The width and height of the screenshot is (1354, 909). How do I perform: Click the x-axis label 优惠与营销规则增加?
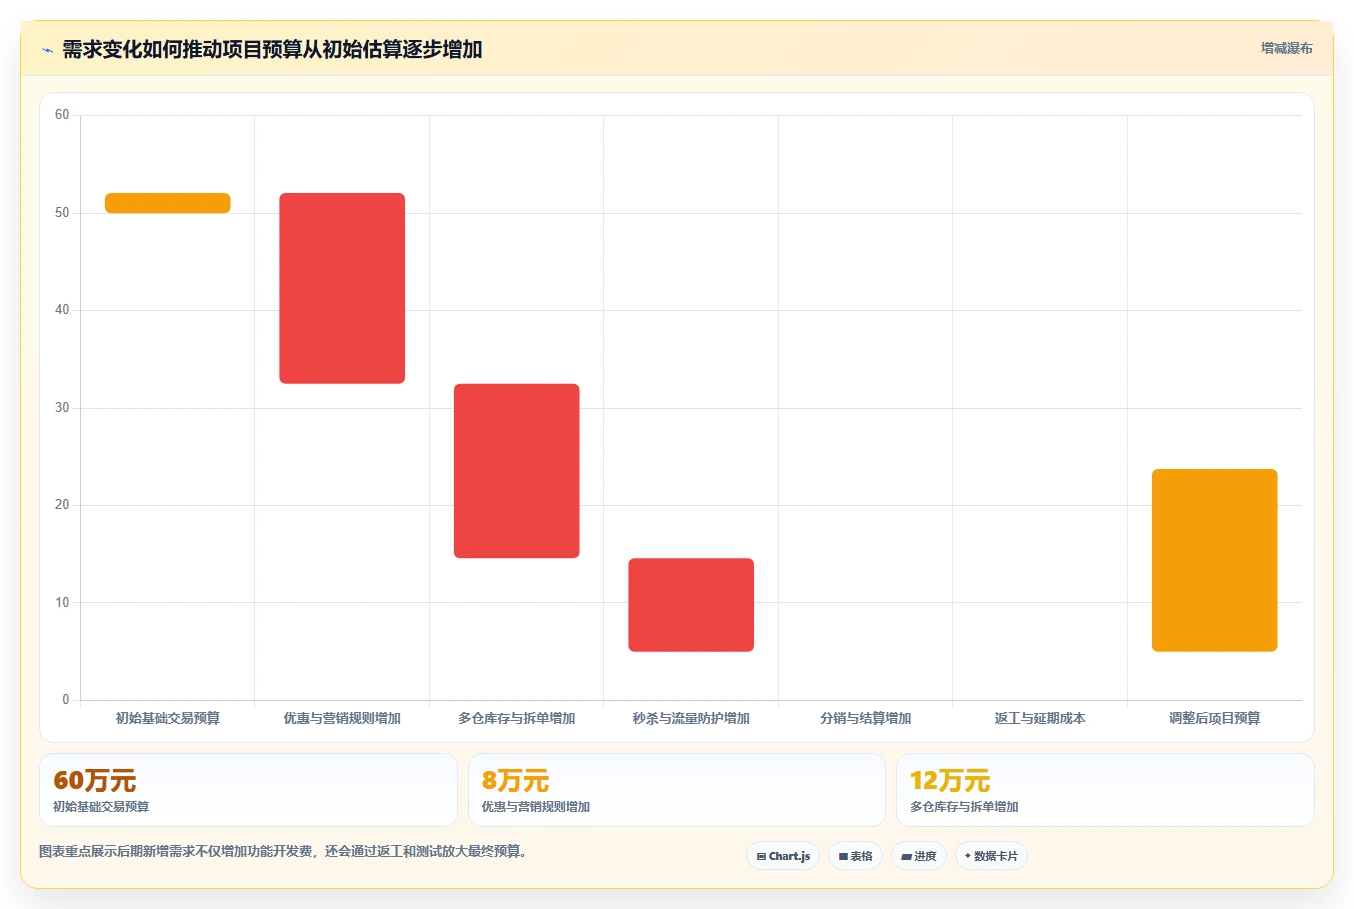[x=342, y=718]
